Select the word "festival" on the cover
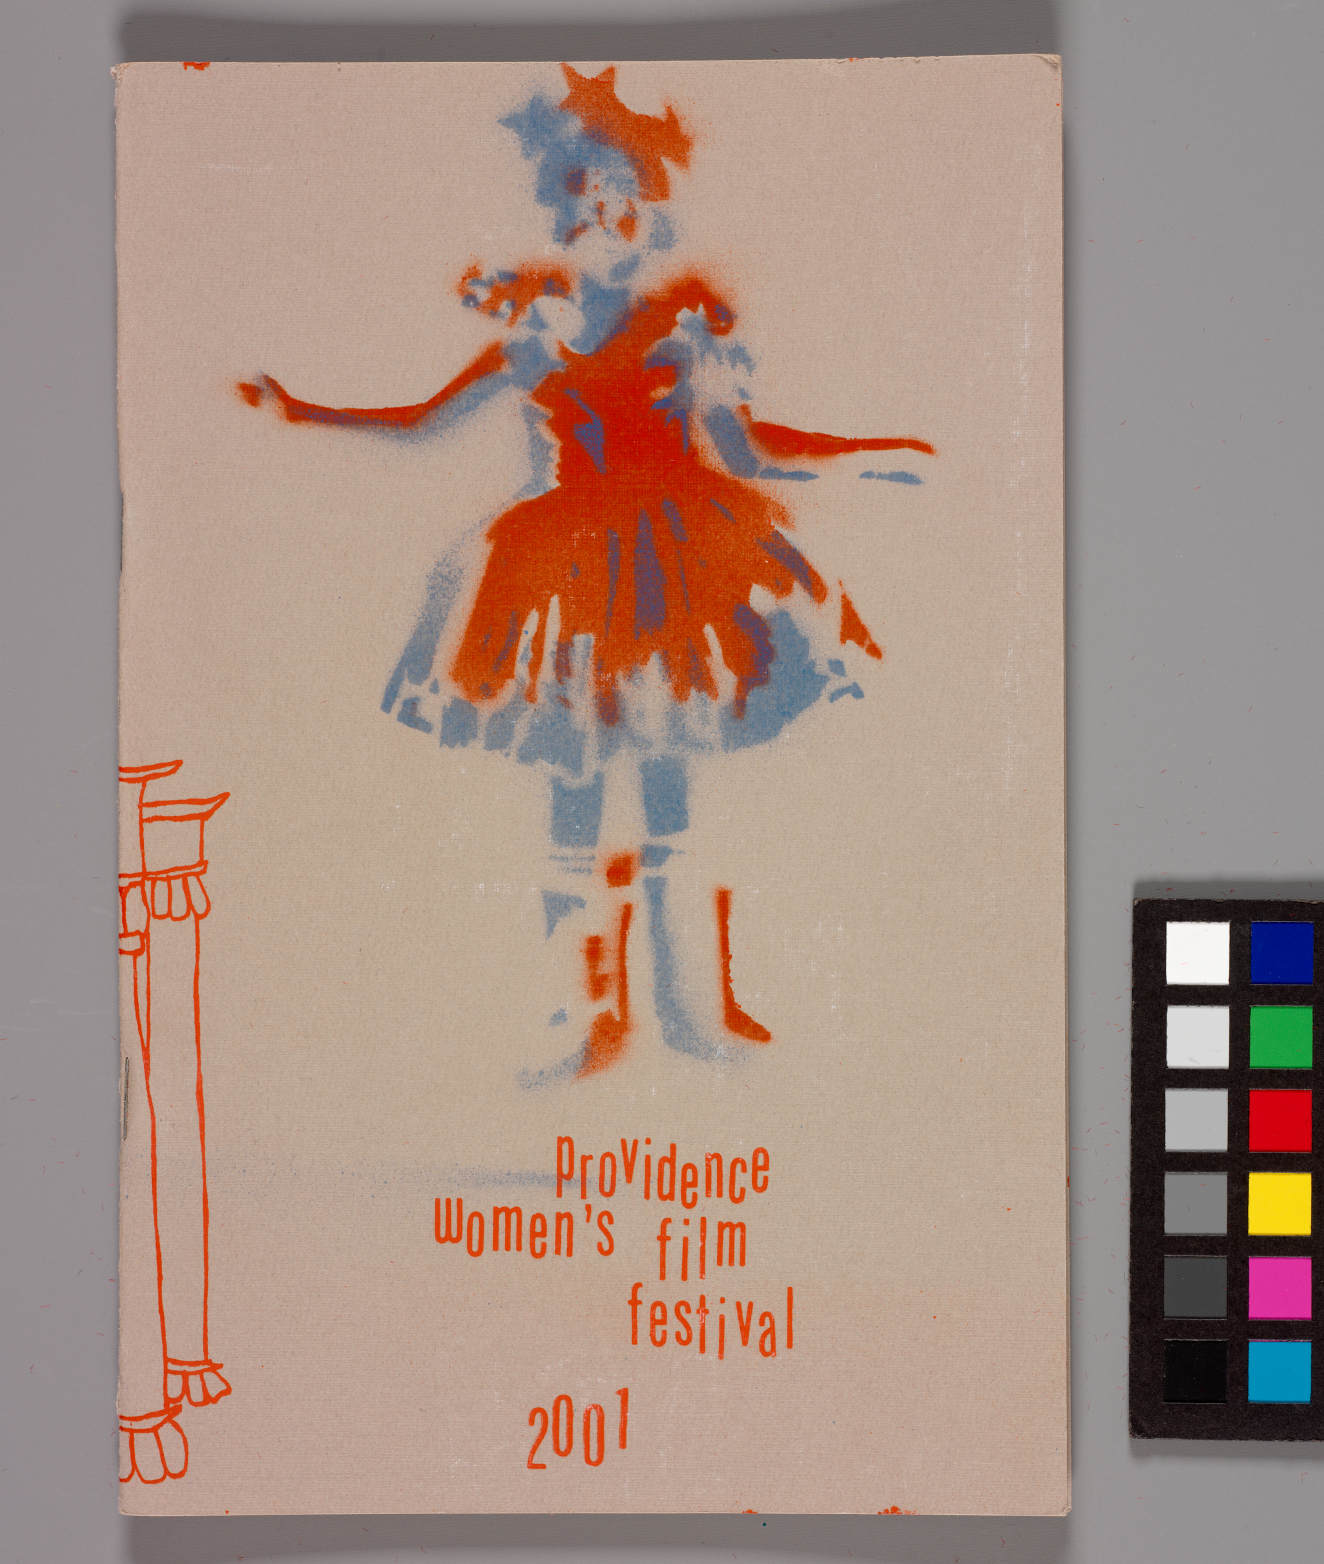The width and height of the screenshot is (1324, 1564). 711,1320
